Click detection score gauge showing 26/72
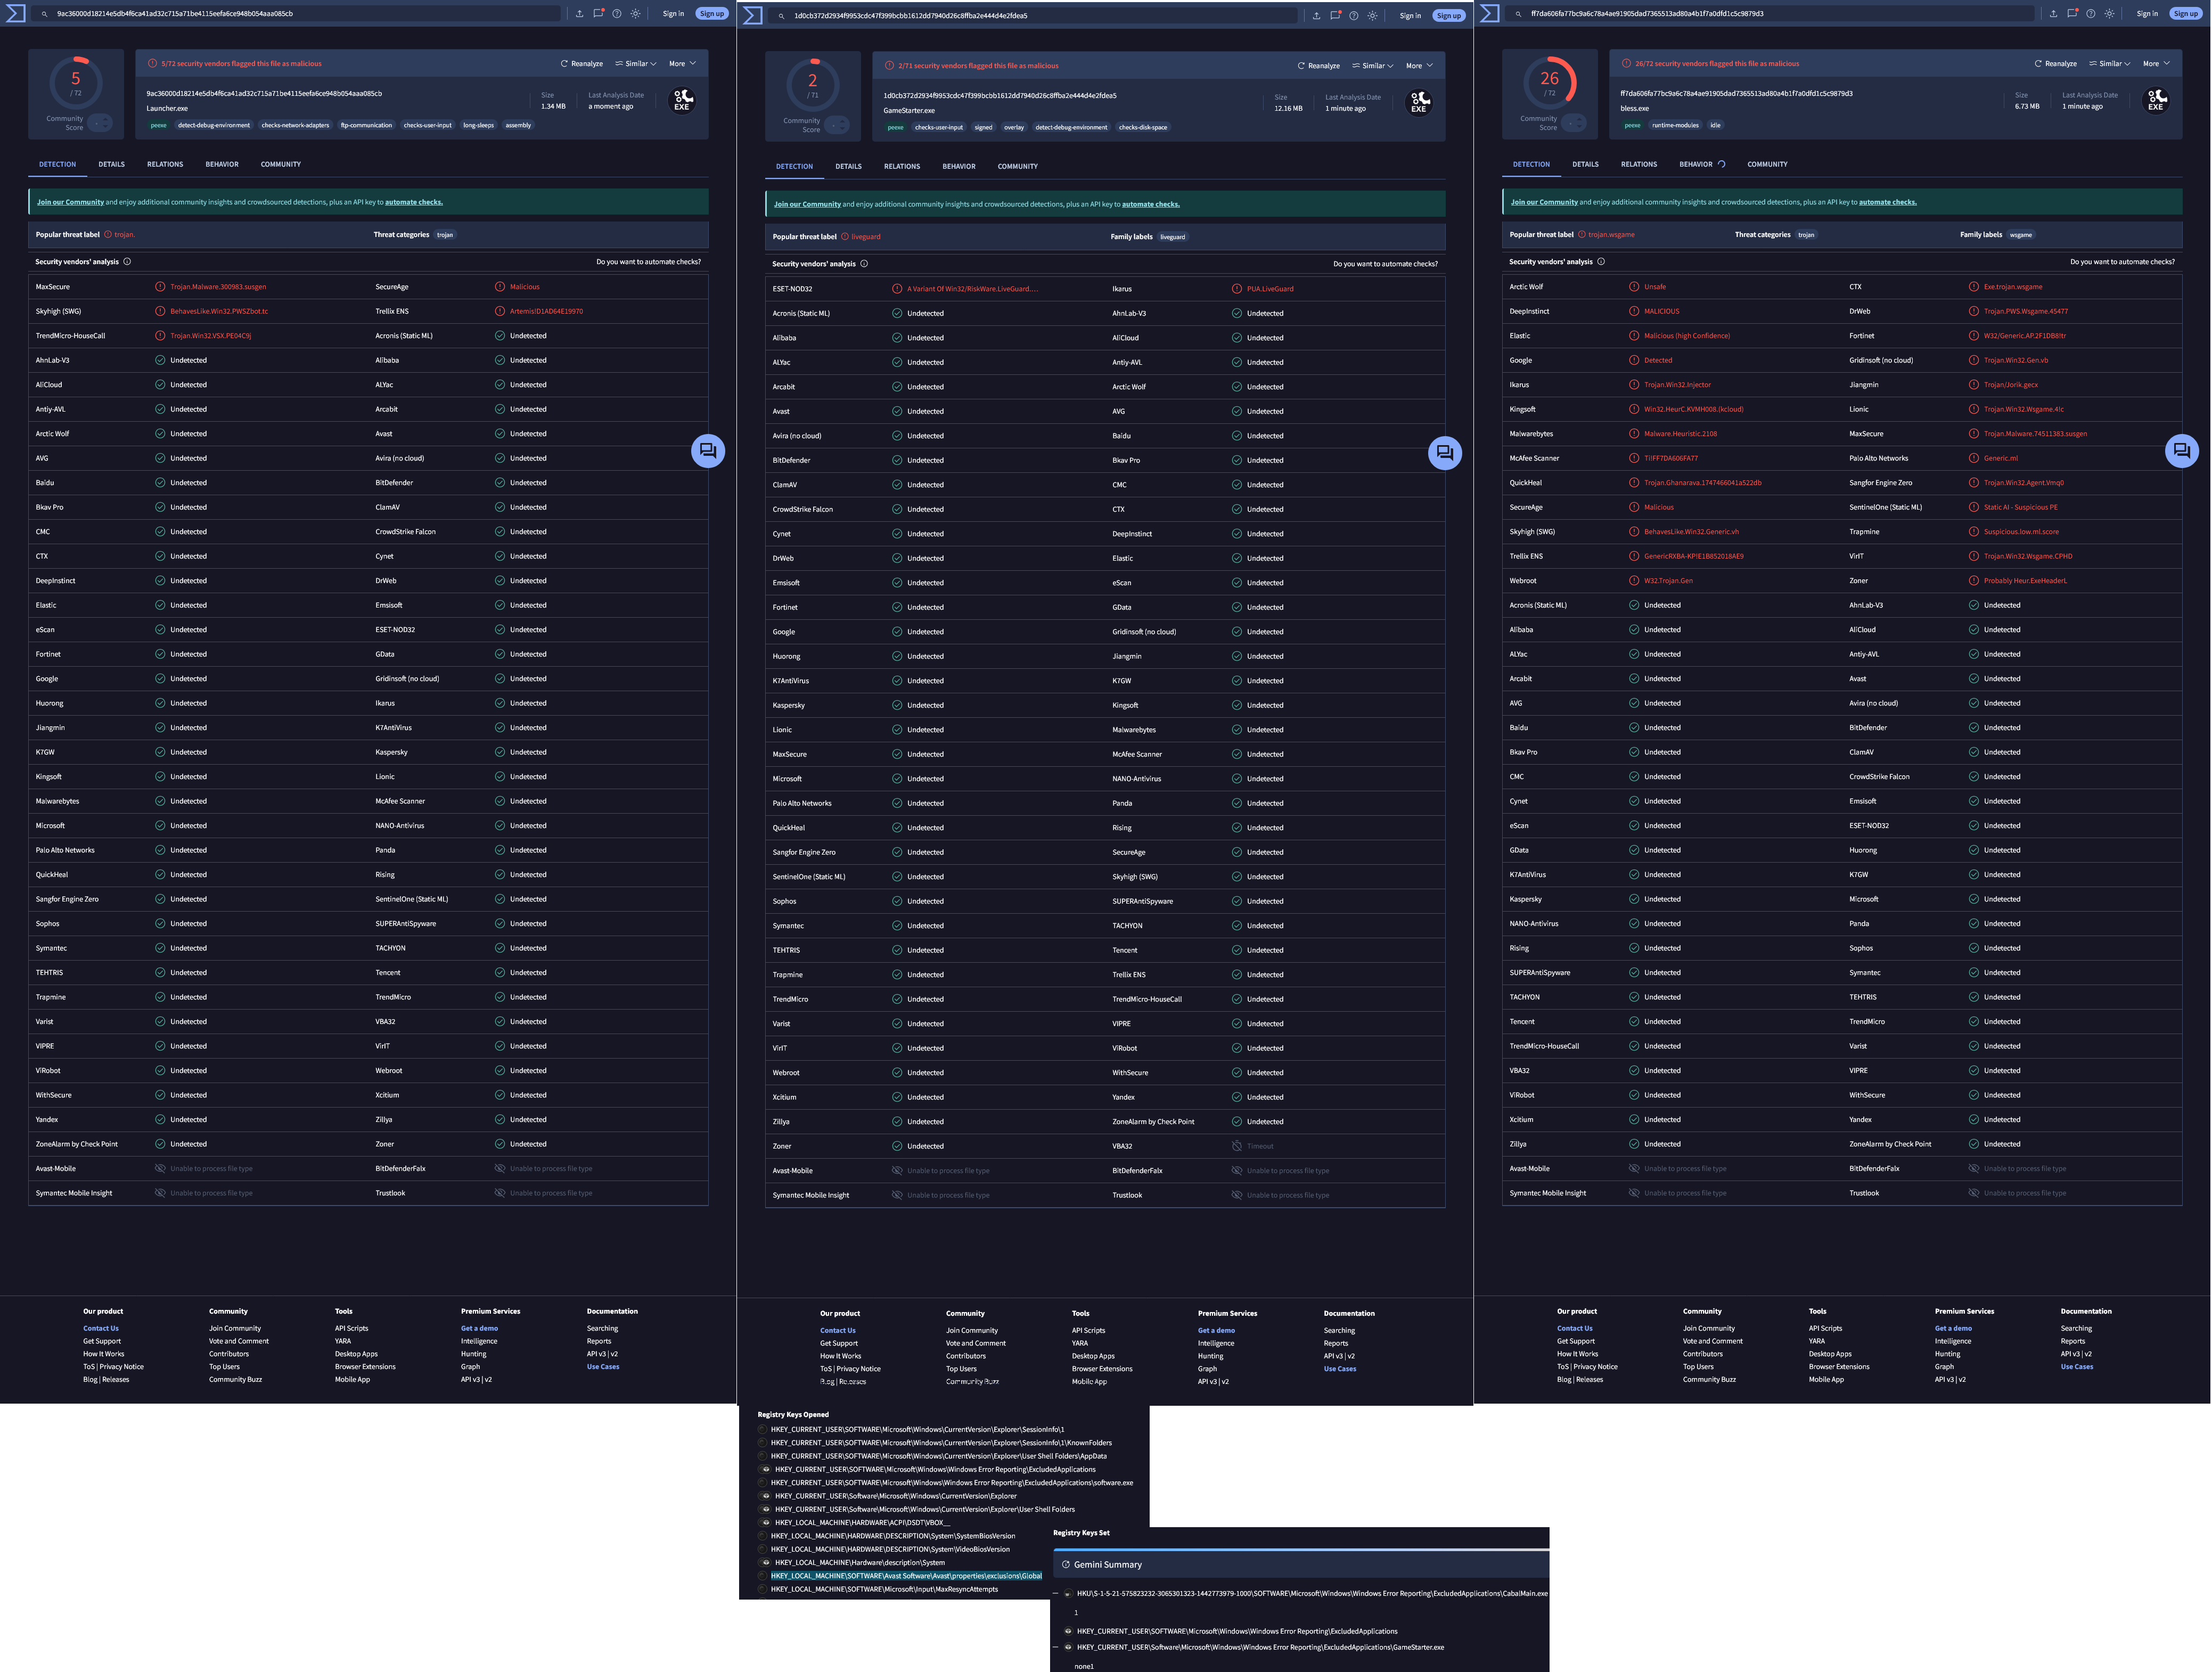This screenshot has height=1672, width=2212. 1550,82
